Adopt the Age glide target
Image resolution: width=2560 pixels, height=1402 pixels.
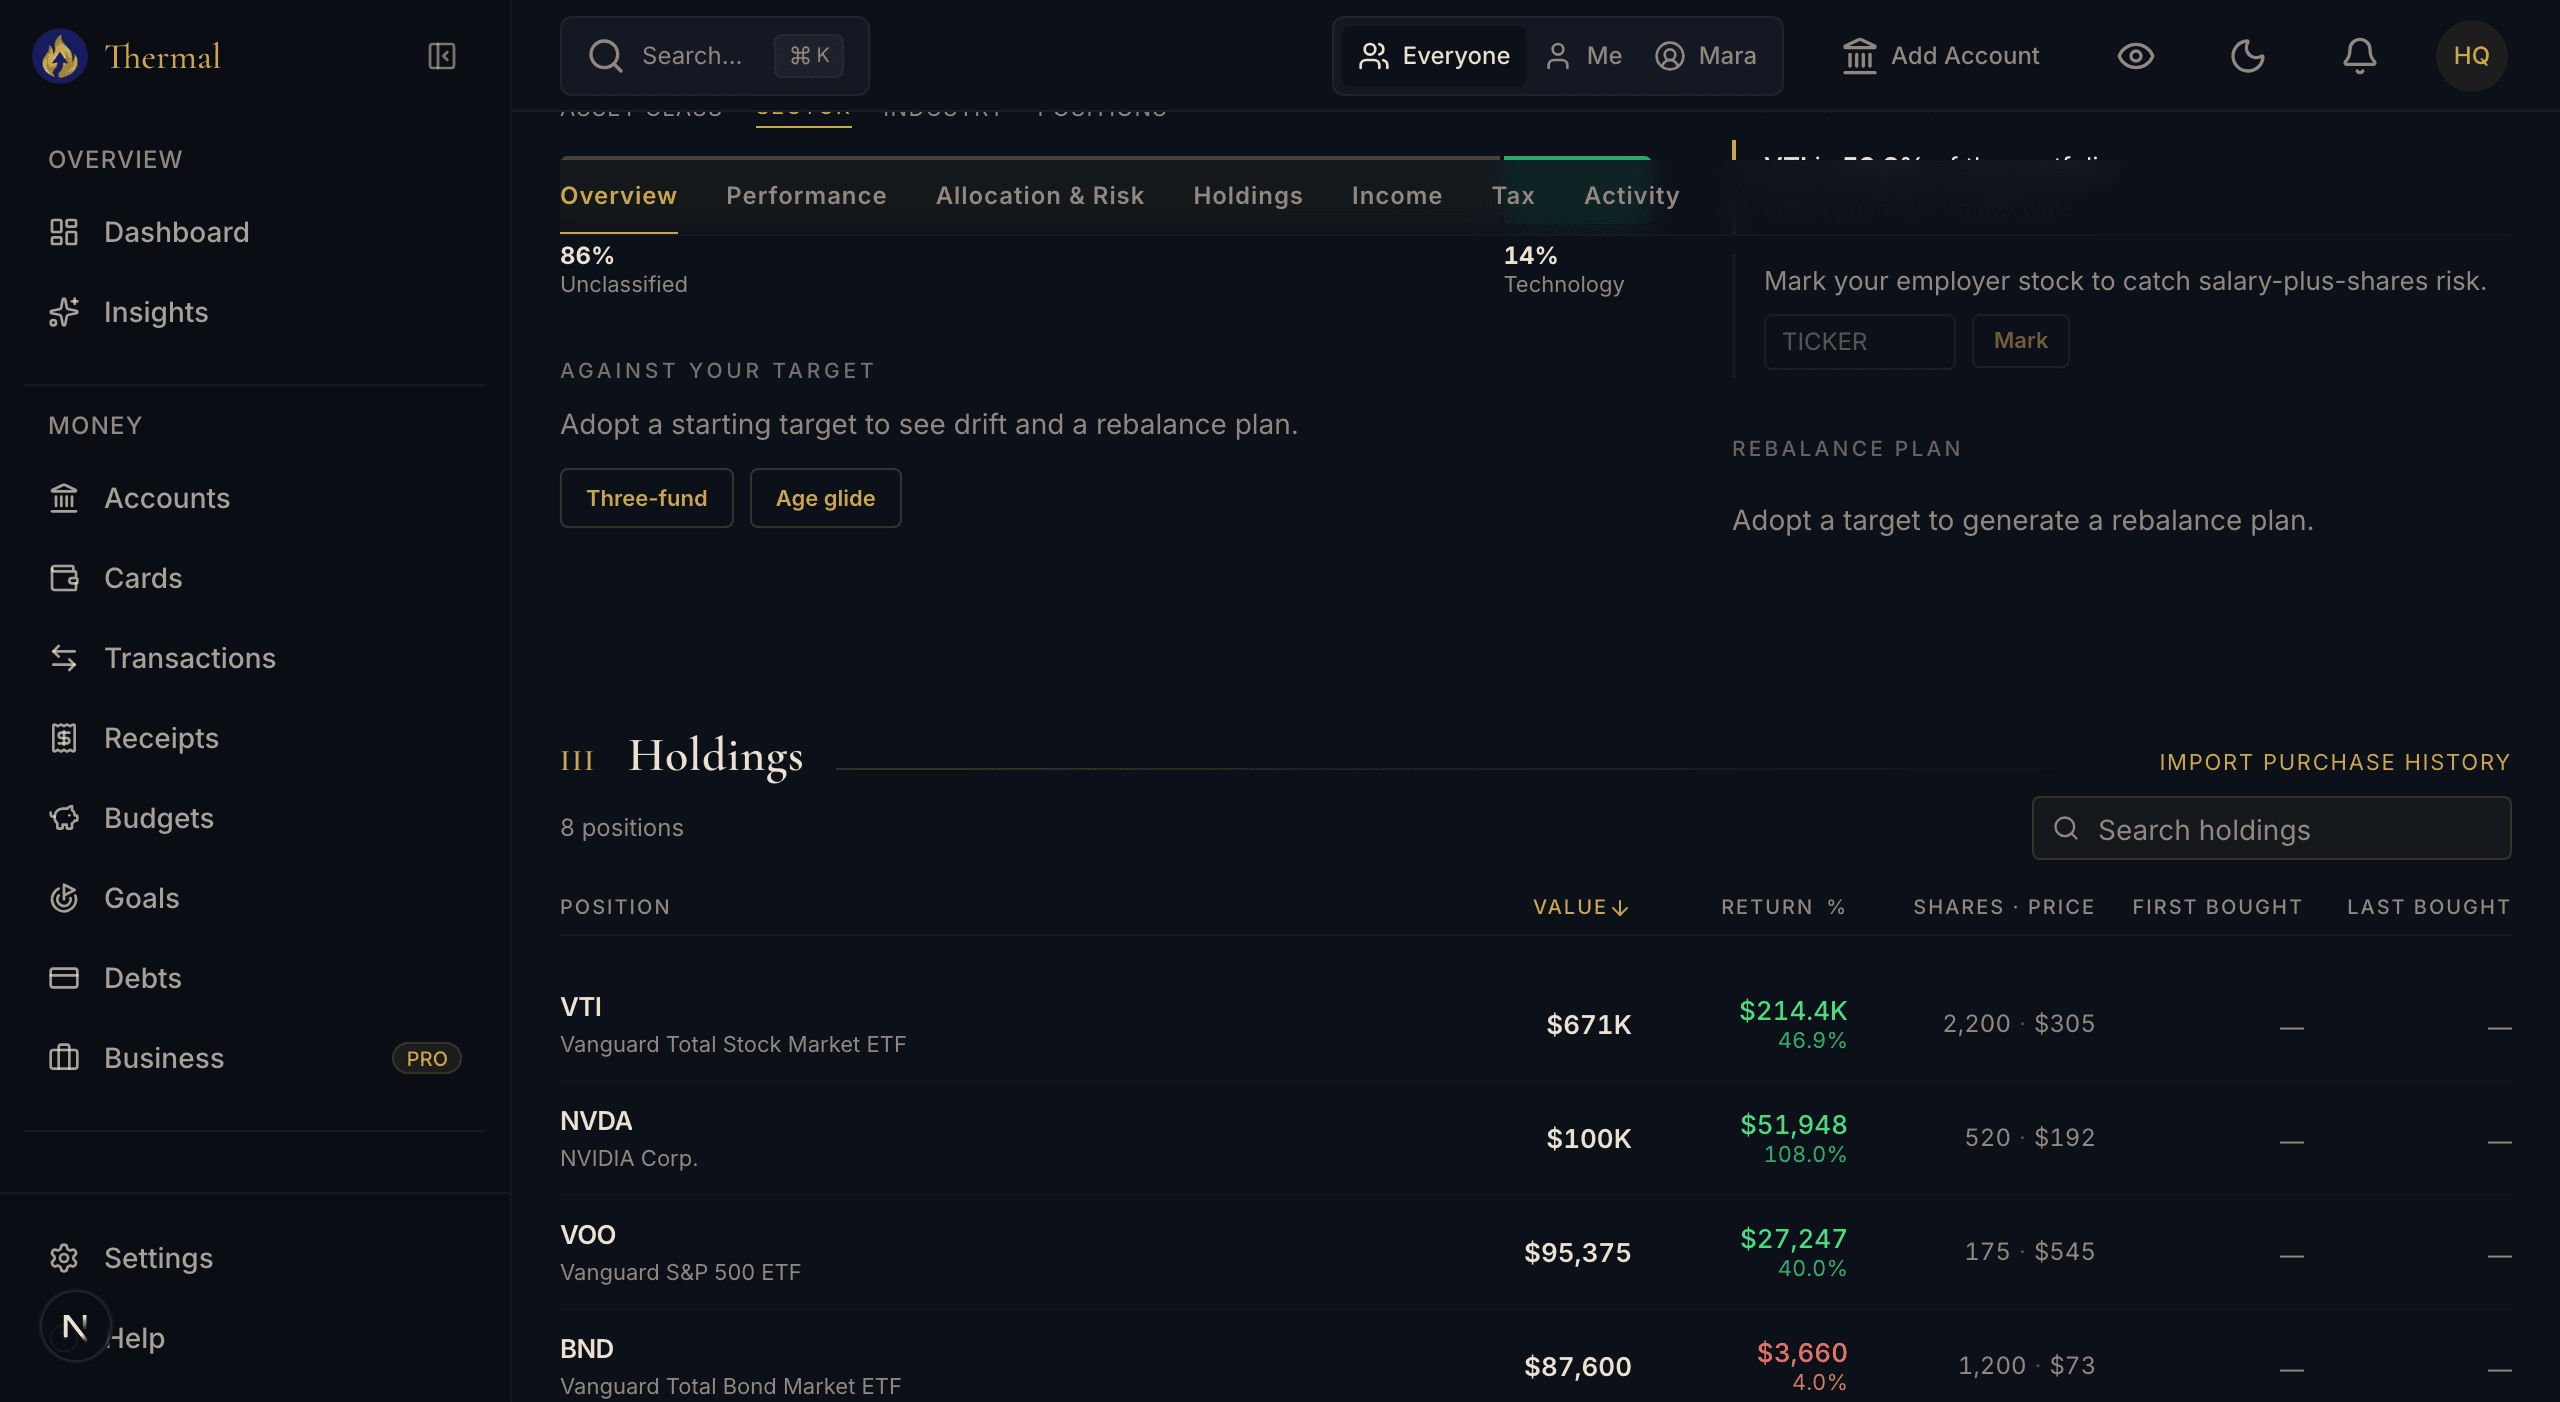click(826, 498)
